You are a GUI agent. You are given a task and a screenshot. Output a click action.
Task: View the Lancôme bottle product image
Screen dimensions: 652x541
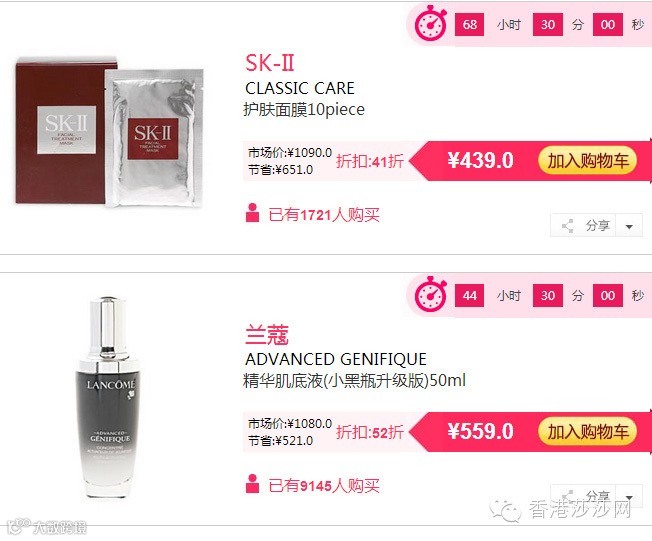109,397
